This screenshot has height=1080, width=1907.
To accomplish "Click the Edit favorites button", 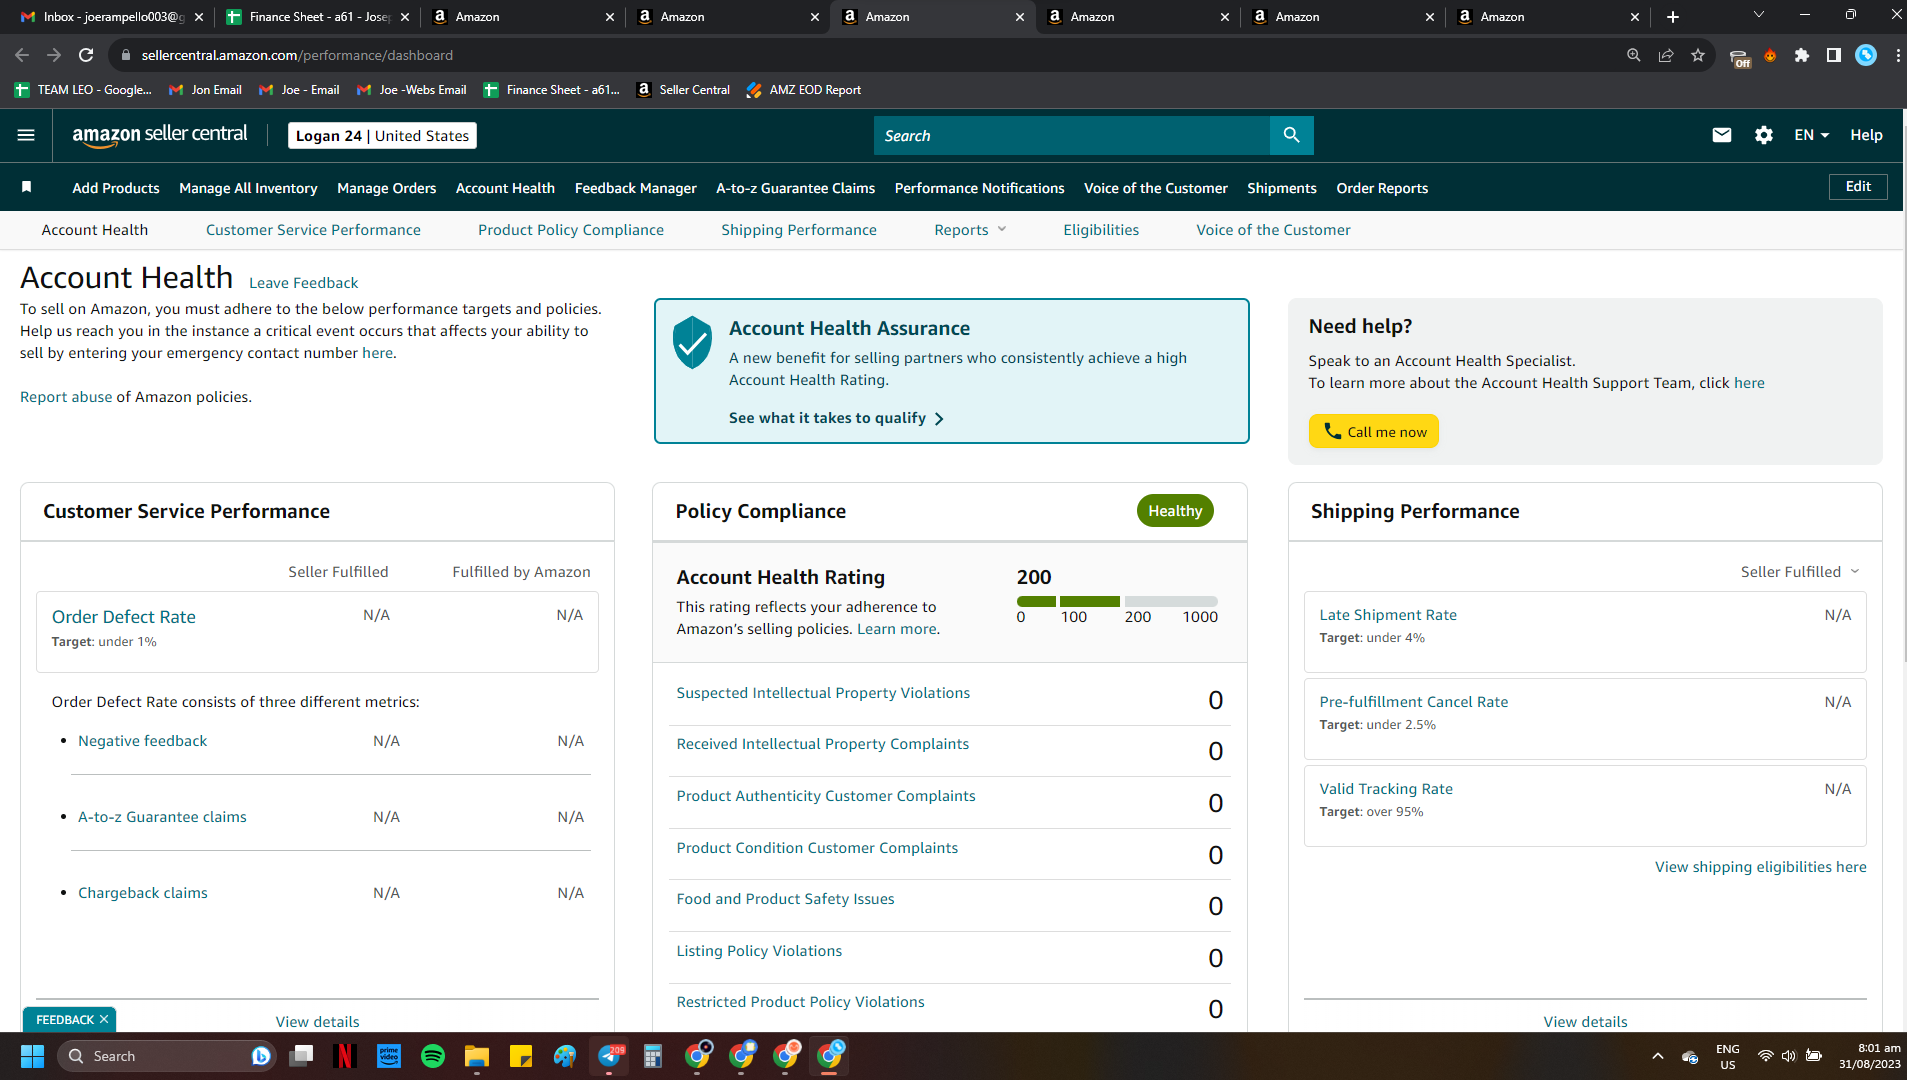I will pos(1858,187).
